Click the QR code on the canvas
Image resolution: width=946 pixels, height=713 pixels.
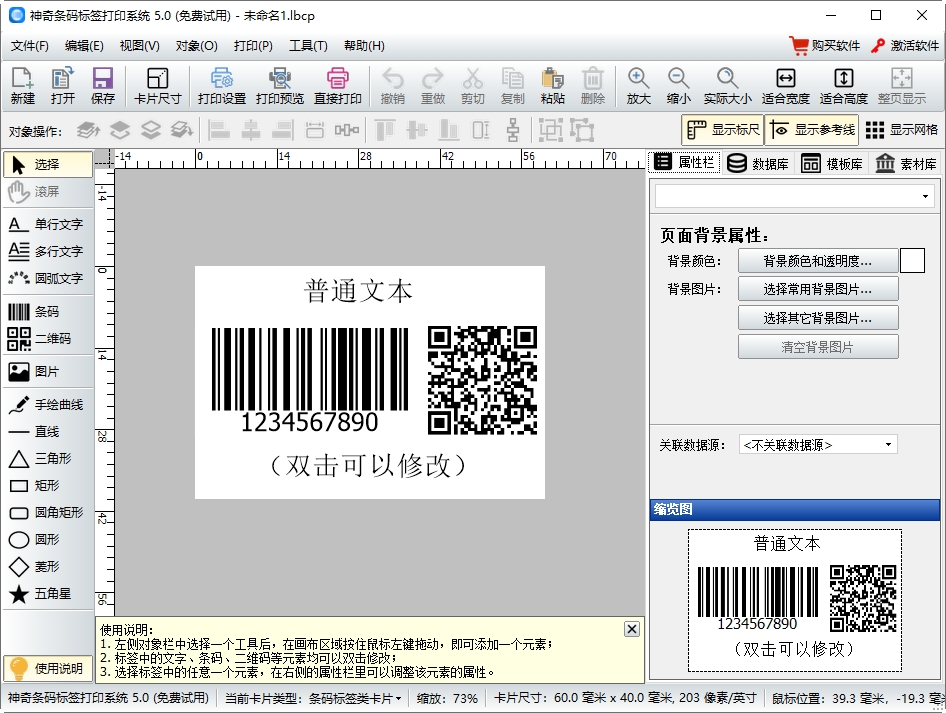[x=483, y=380]
